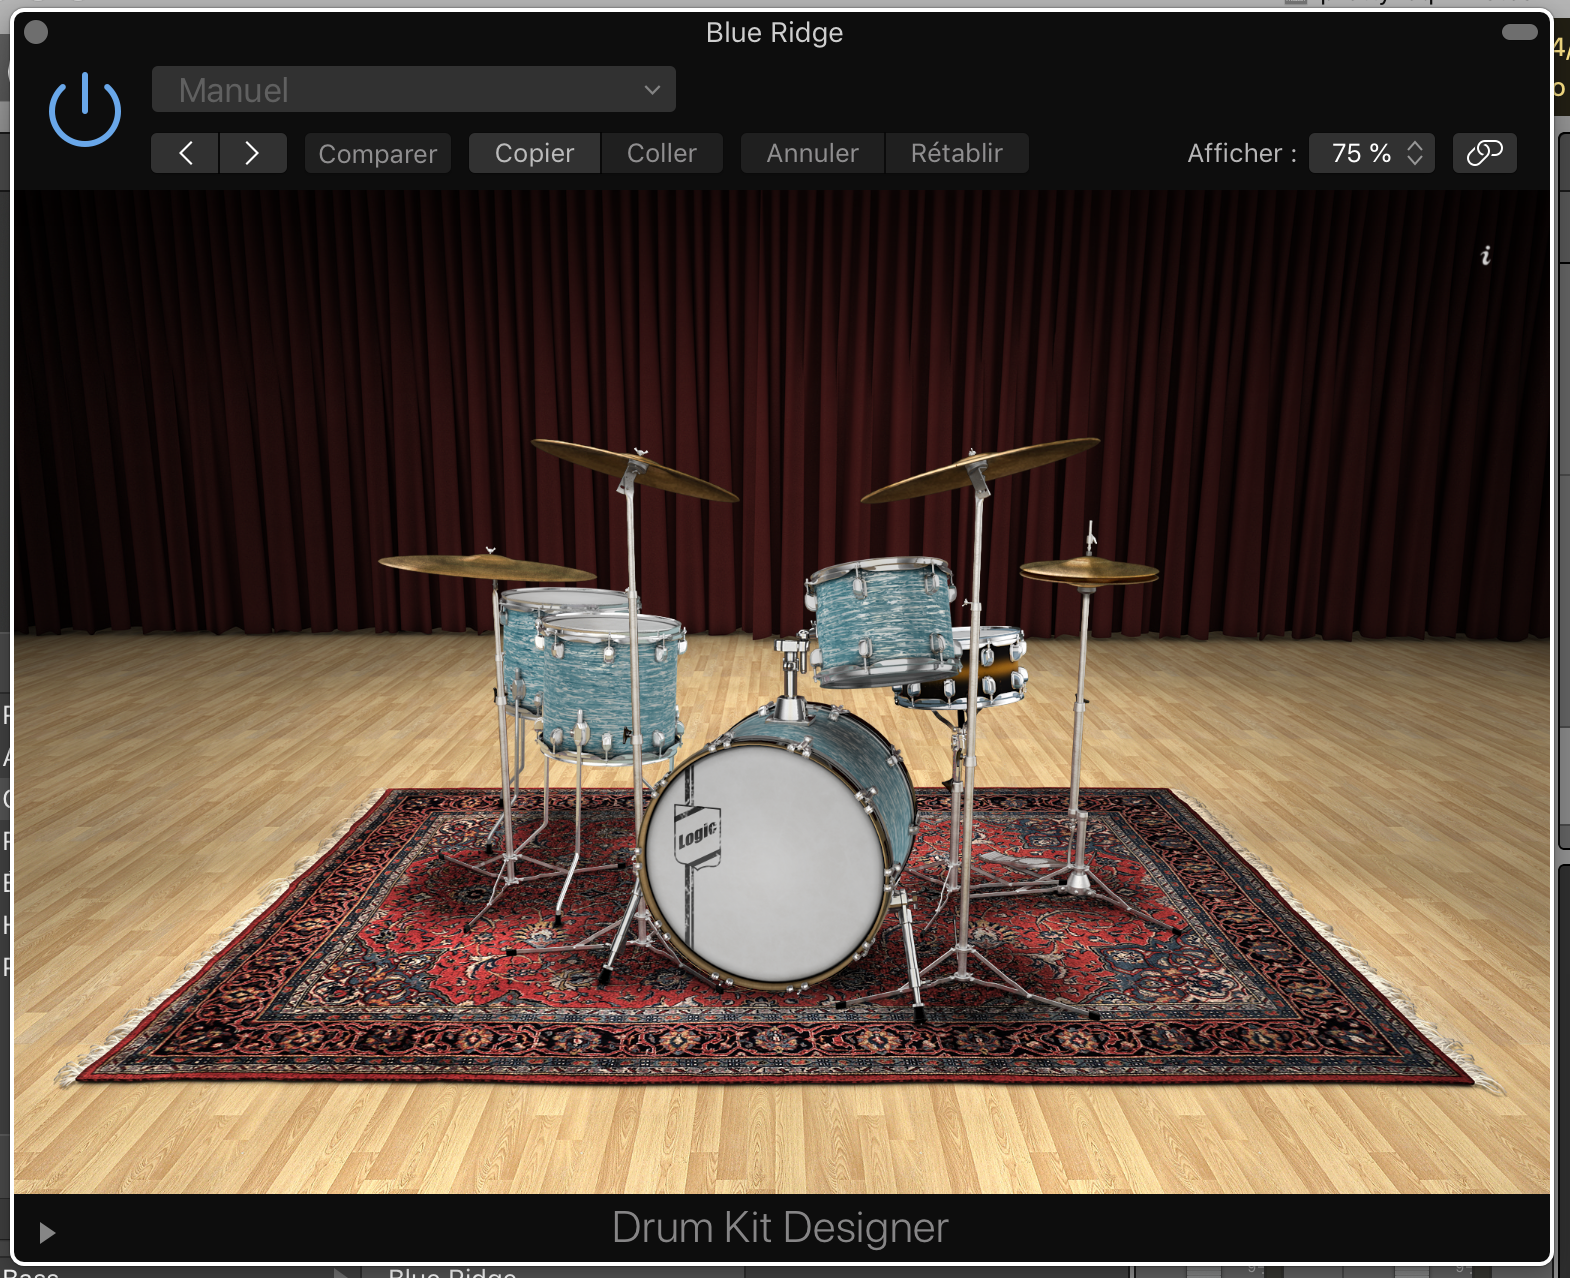Toggle the plug-in power button
Viewport: 1570px width, 1278px height.
85,110
